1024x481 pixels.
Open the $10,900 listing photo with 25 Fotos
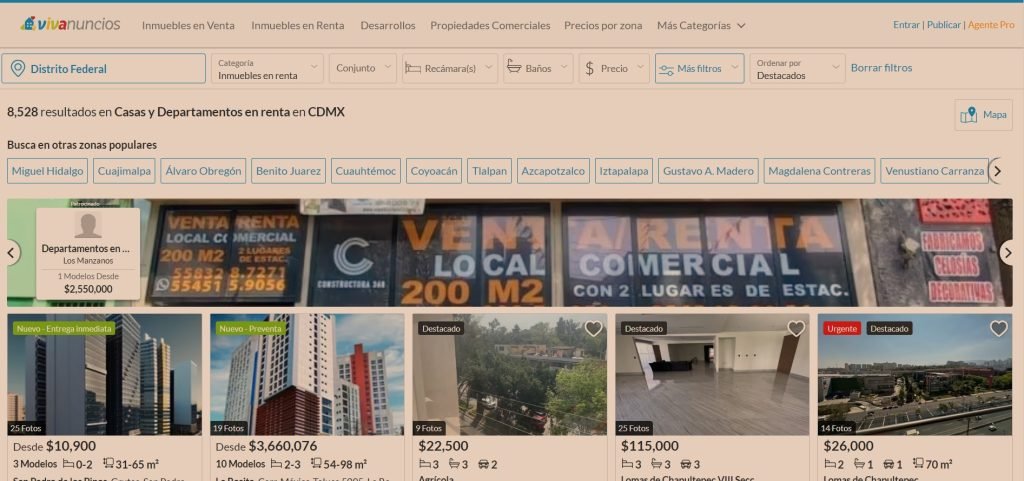pyautogui.click(x=104, y=375)
